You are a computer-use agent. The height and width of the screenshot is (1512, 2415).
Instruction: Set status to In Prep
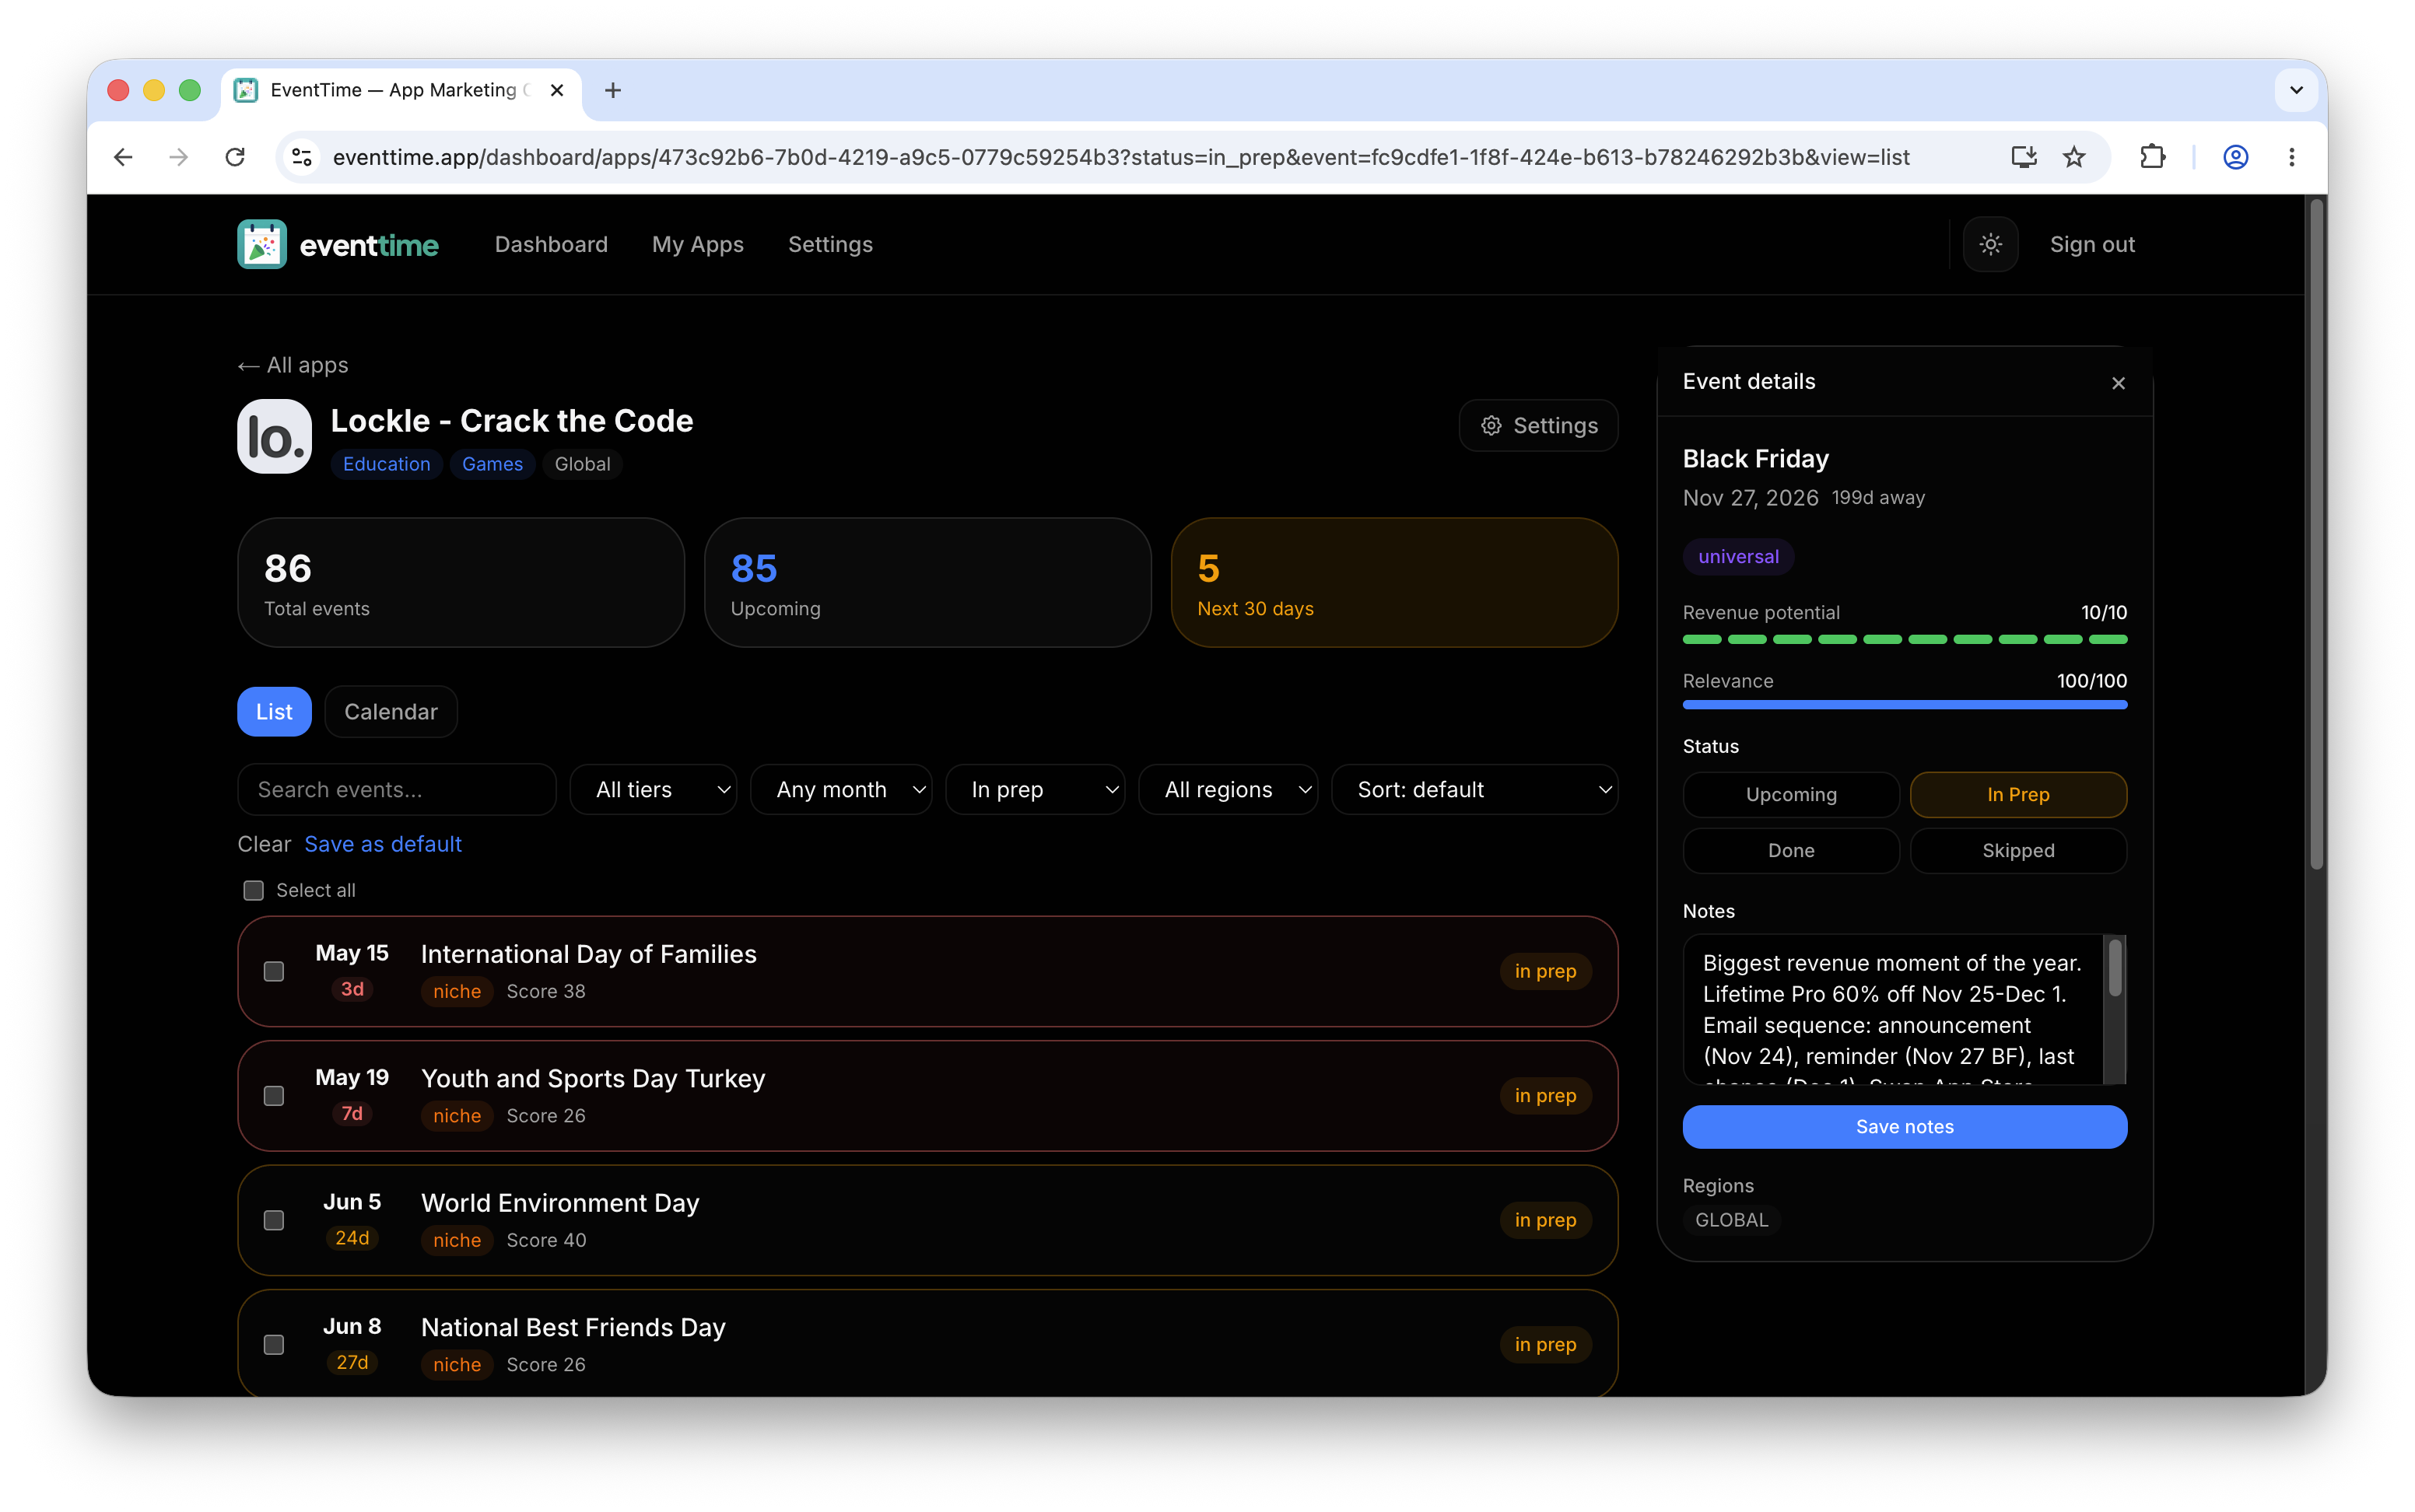tap(2018, 794)
